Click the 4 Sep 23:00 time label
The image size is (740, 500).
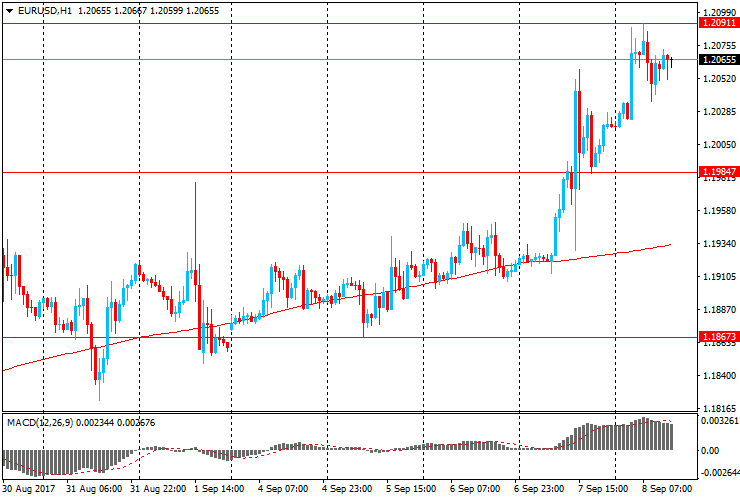[347, 489]
